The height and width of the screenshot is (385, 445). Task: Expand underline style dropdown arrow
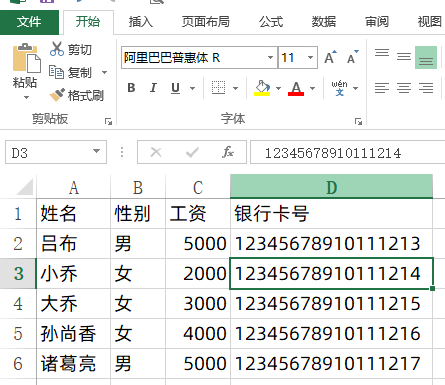[192, 88]
